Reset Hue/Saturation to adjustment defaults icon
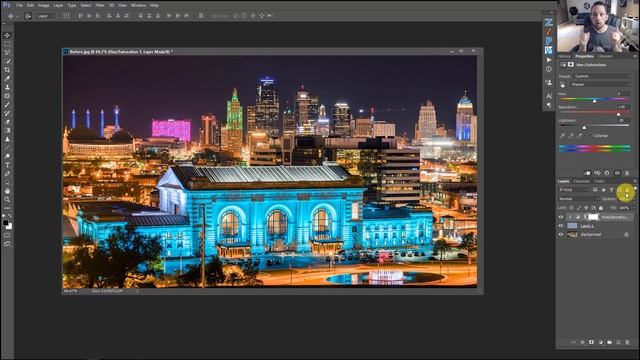This screenshot has width=640, height=360. tap(607, 173)
